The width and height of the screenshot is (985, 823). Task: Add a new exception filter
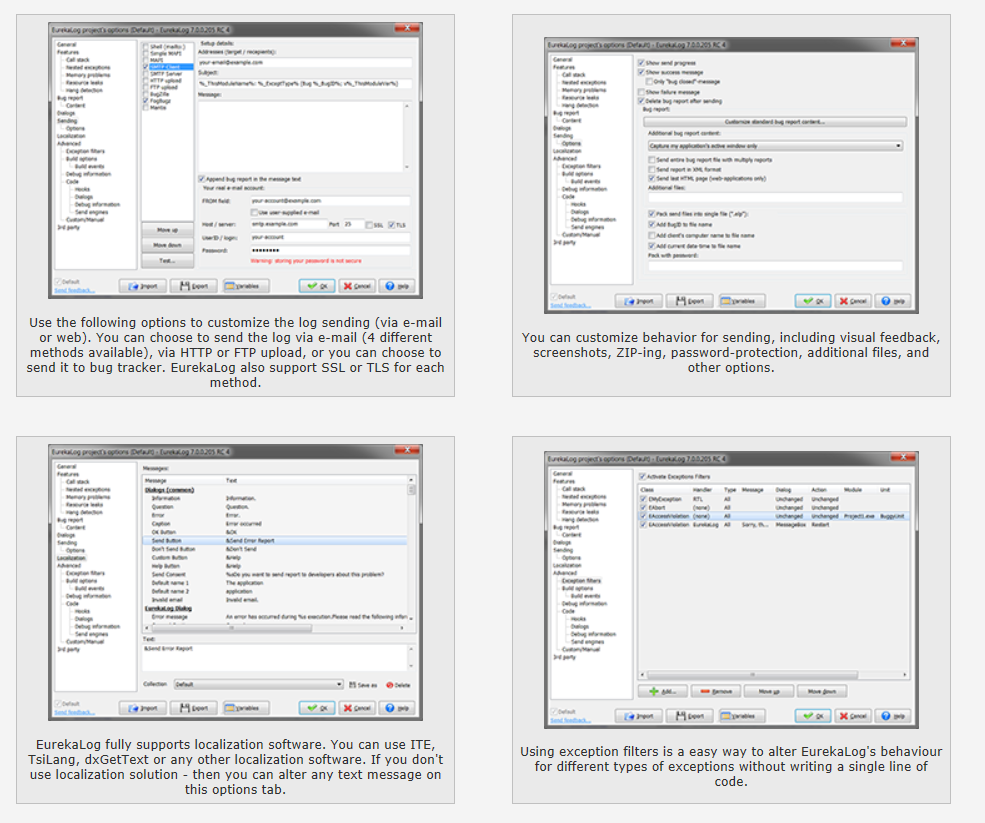(x=662, y=692)
